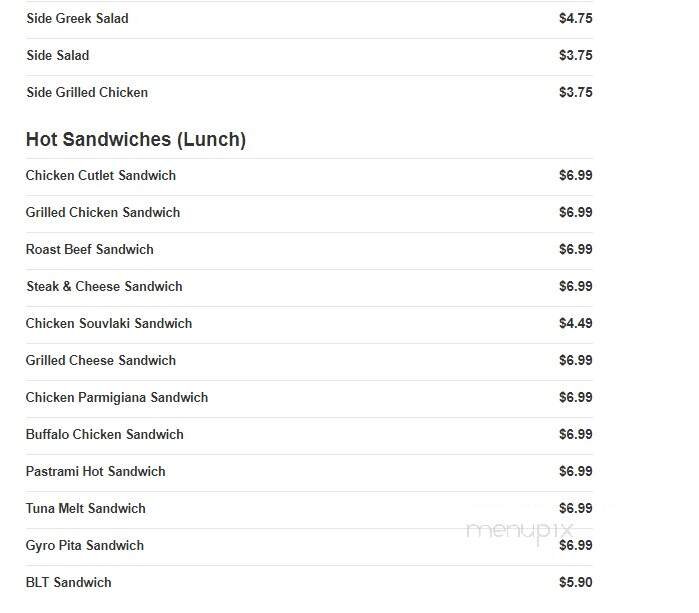Viewport: 699px width, 613px height.
Task: Select the Chicken Parmigiana Sandwich item
Action: tap(117, 397)
